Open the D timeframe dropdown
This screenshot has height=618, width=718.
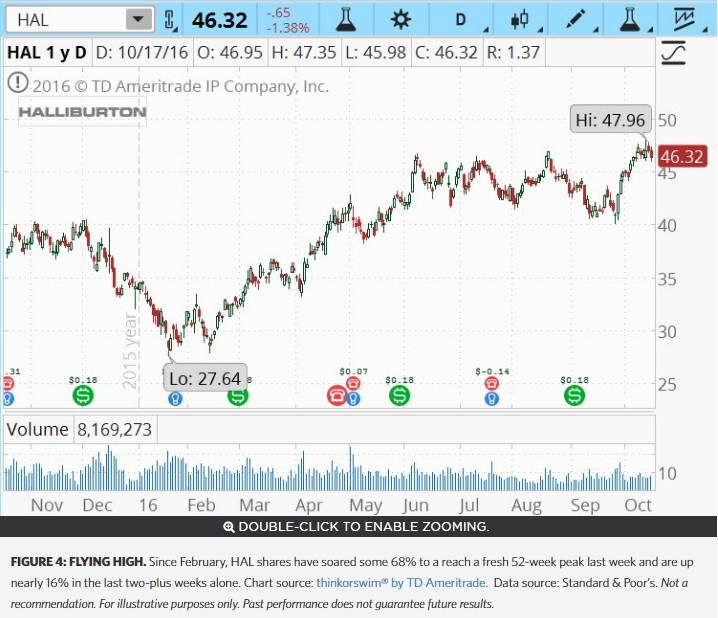pyautogui.click(x=461, y=20)
